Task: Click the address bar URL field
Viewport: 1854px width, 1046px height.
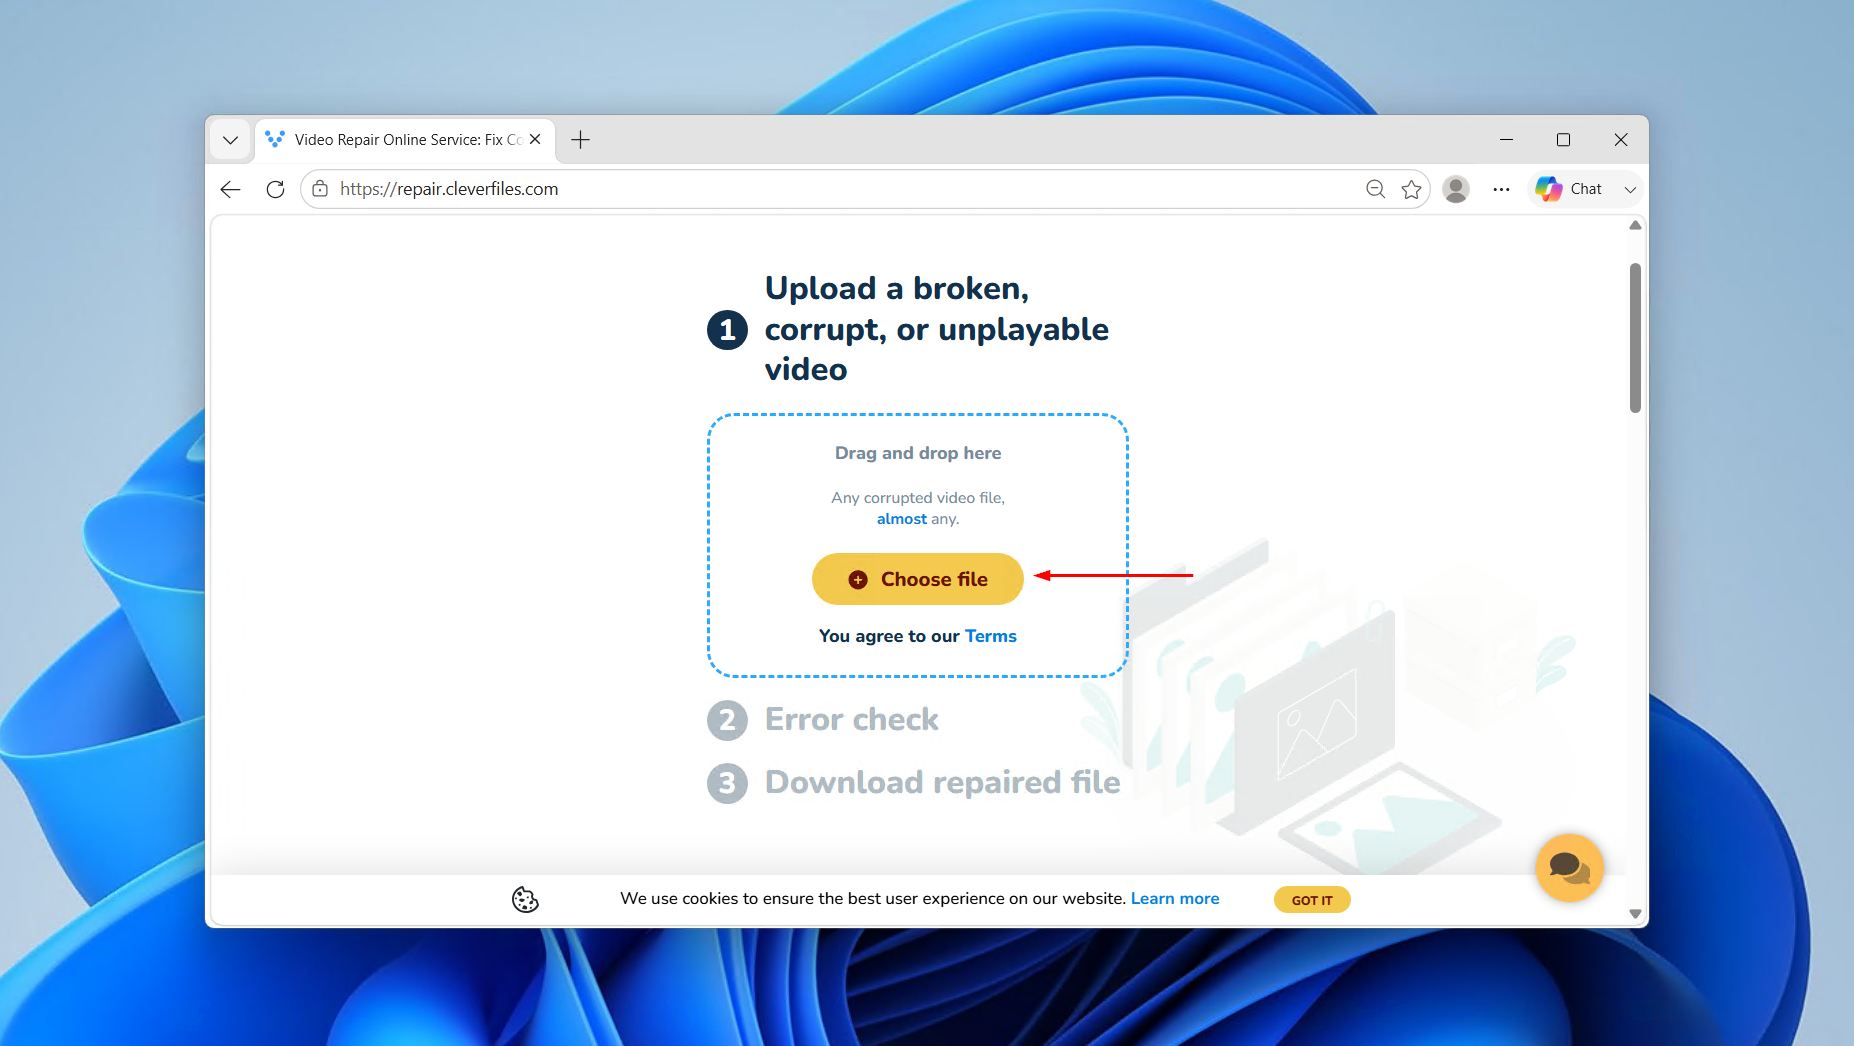Action: point(840,189)
